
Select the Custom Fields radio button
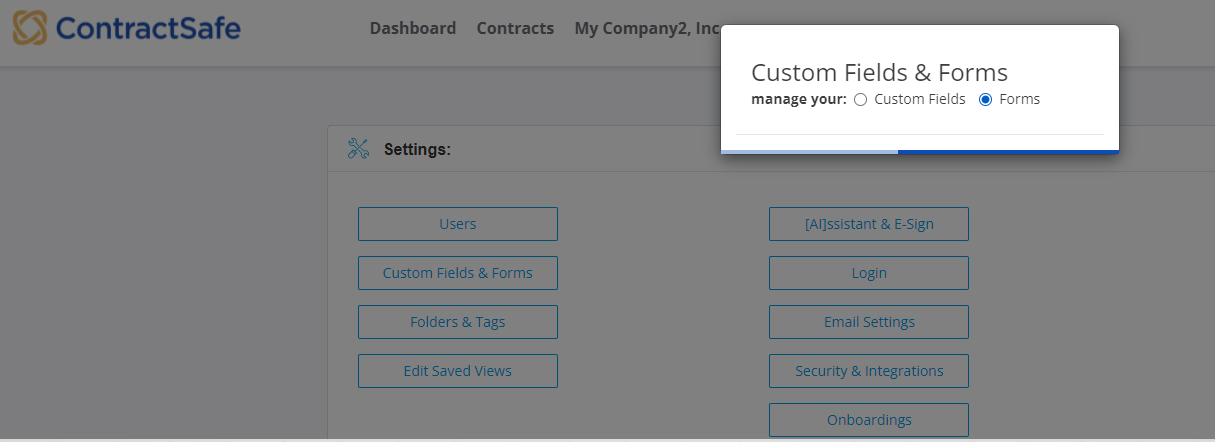click(x=860, y=99)
